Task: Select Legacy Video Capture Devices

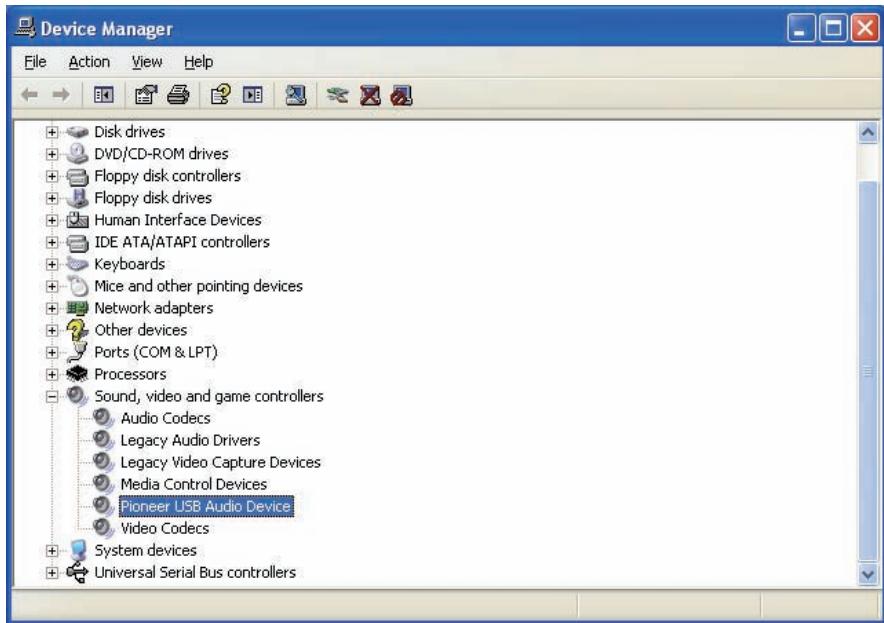Action: pyautogui.click(x=220, y=462)
